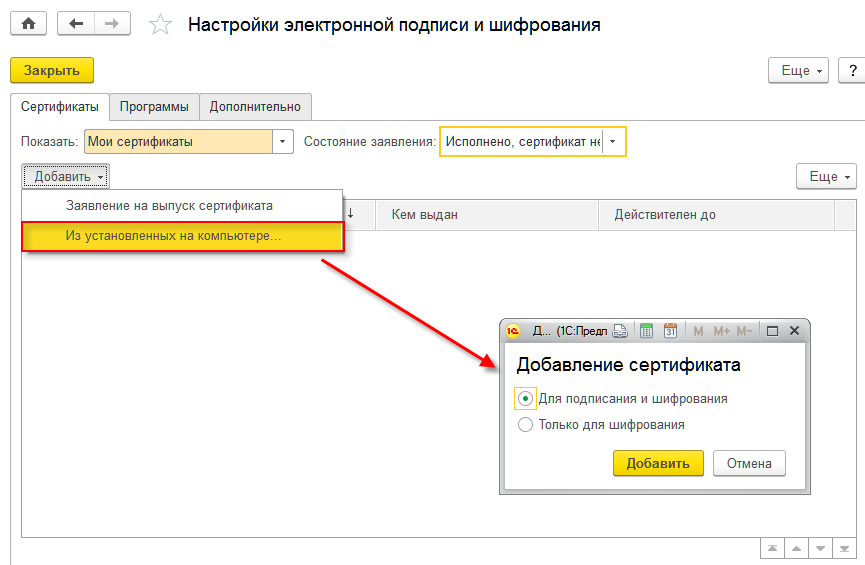Viewport: 865px width, 565px height.
Task: Switch to the Дополнительно tab
Action: tap(255, 106)
